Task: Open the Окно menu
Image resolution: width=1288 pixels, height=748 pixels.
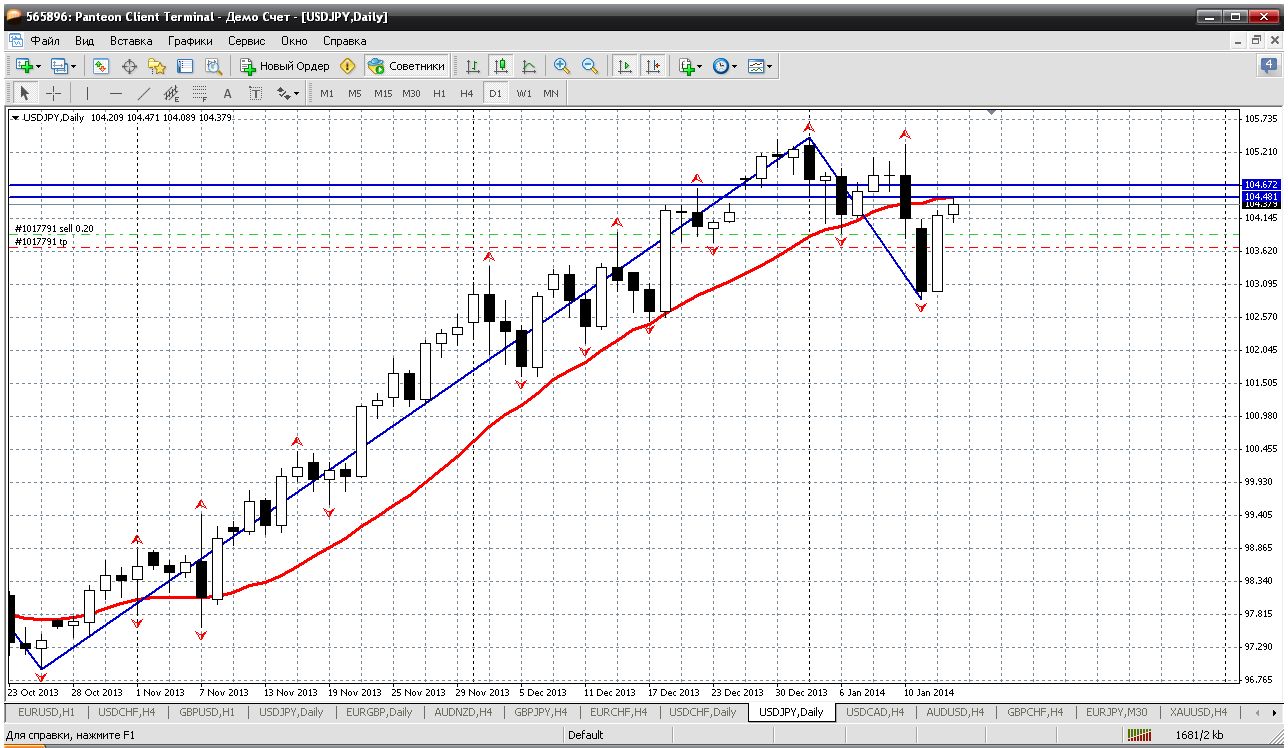Action: click(x=294, y=41)
